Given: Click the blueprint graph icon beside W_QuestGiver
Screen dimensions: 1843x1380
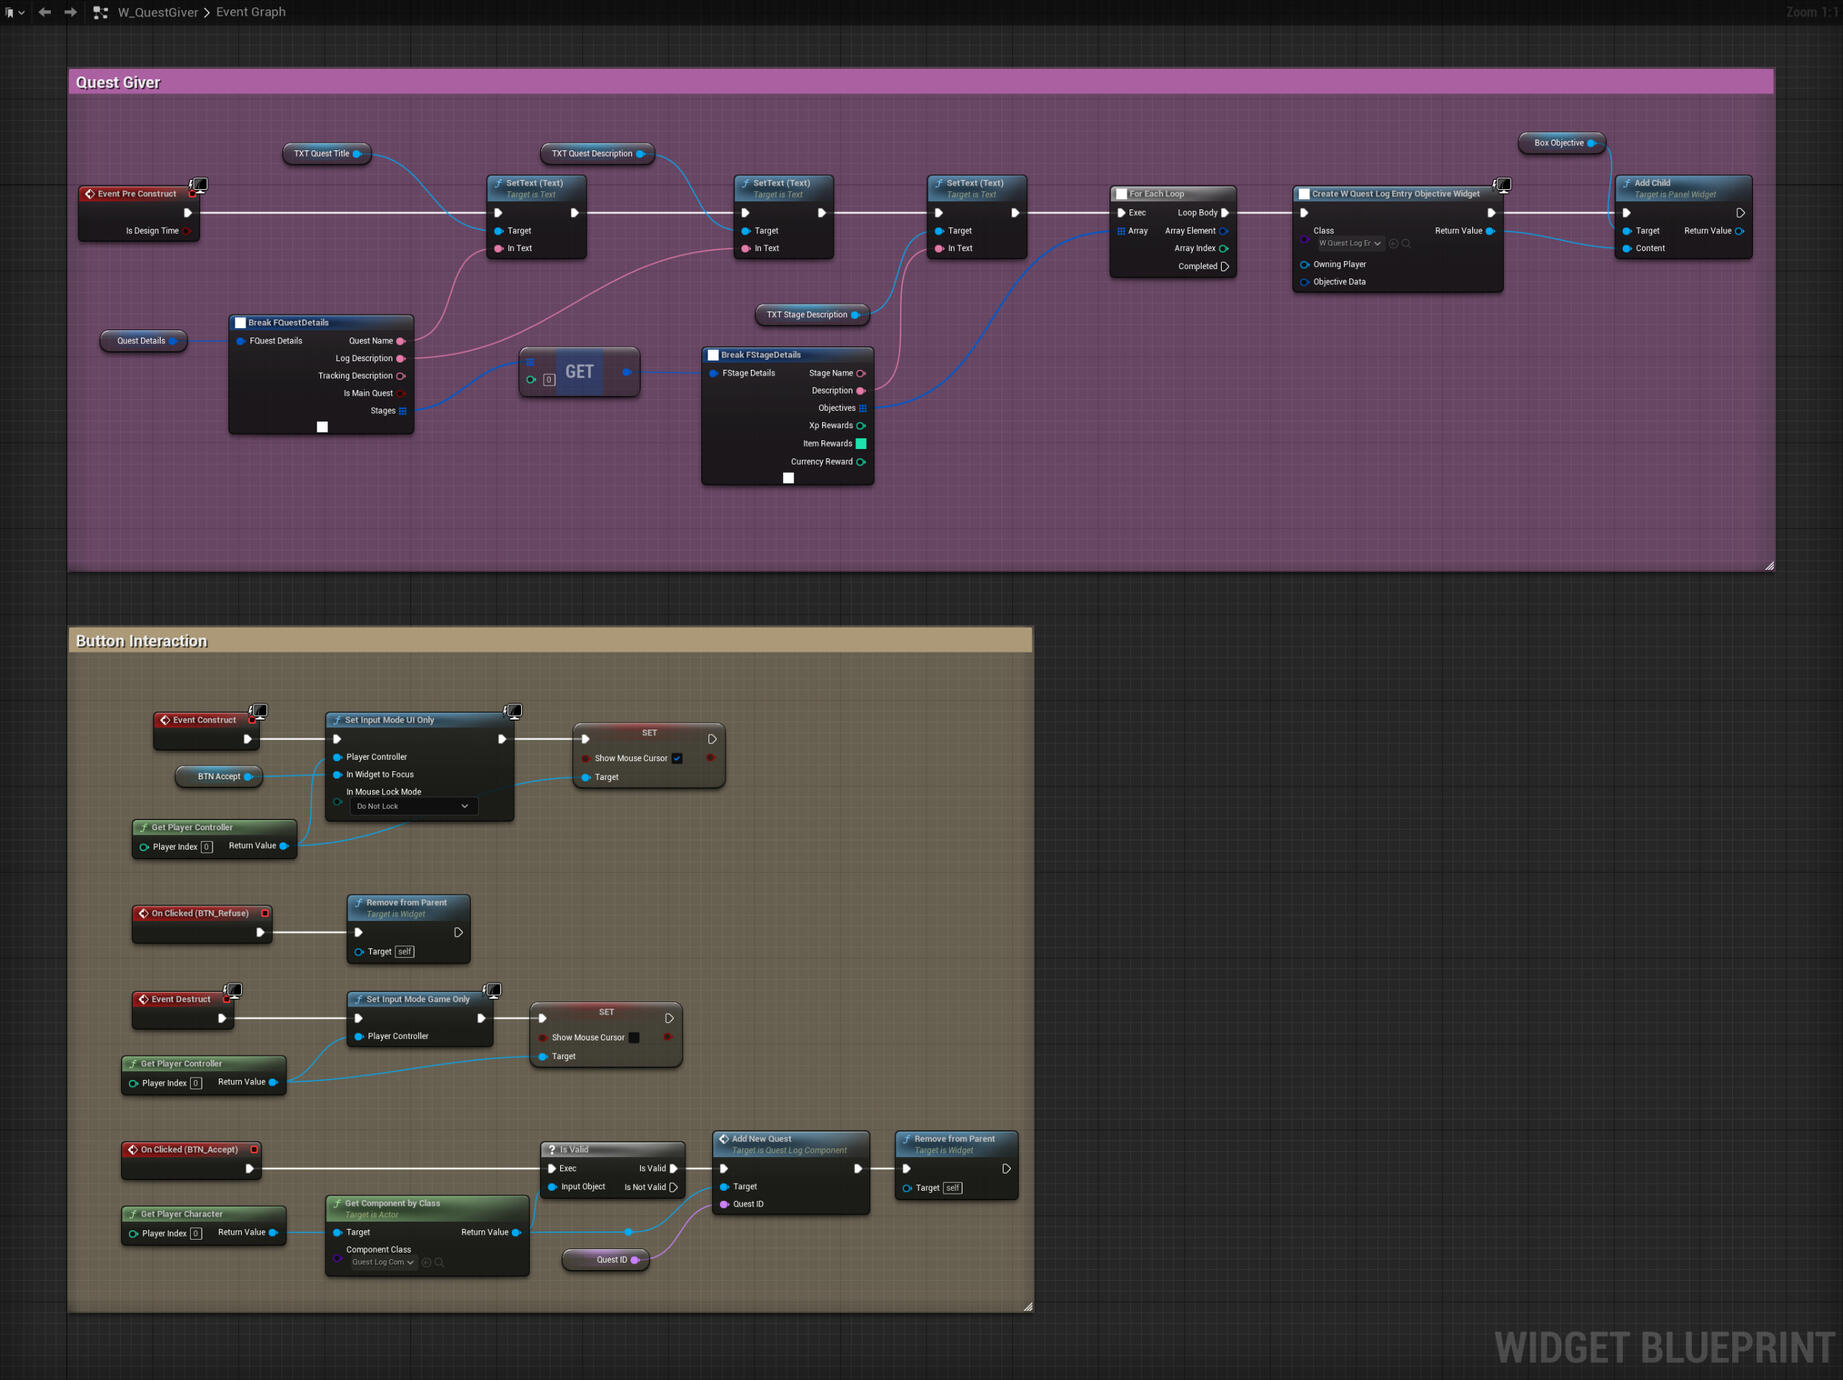Looking at the screenshot, I should click(x=101, y=12).
